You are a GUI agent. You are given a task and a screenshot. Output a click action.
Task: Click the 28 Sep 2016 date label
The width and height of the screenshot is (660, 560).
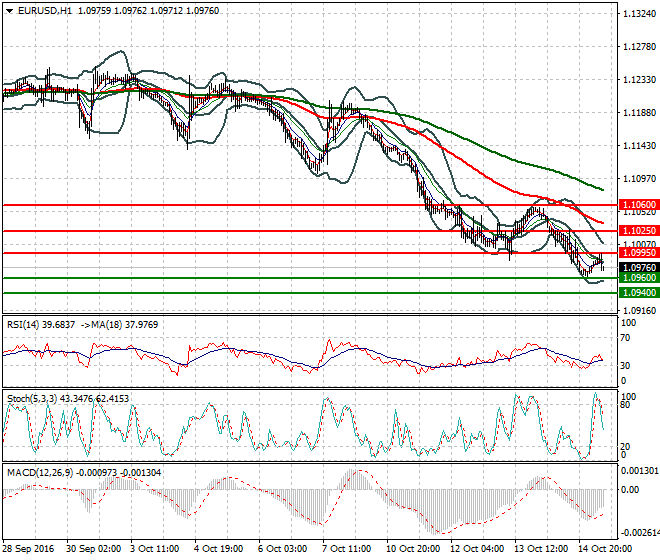30,549
